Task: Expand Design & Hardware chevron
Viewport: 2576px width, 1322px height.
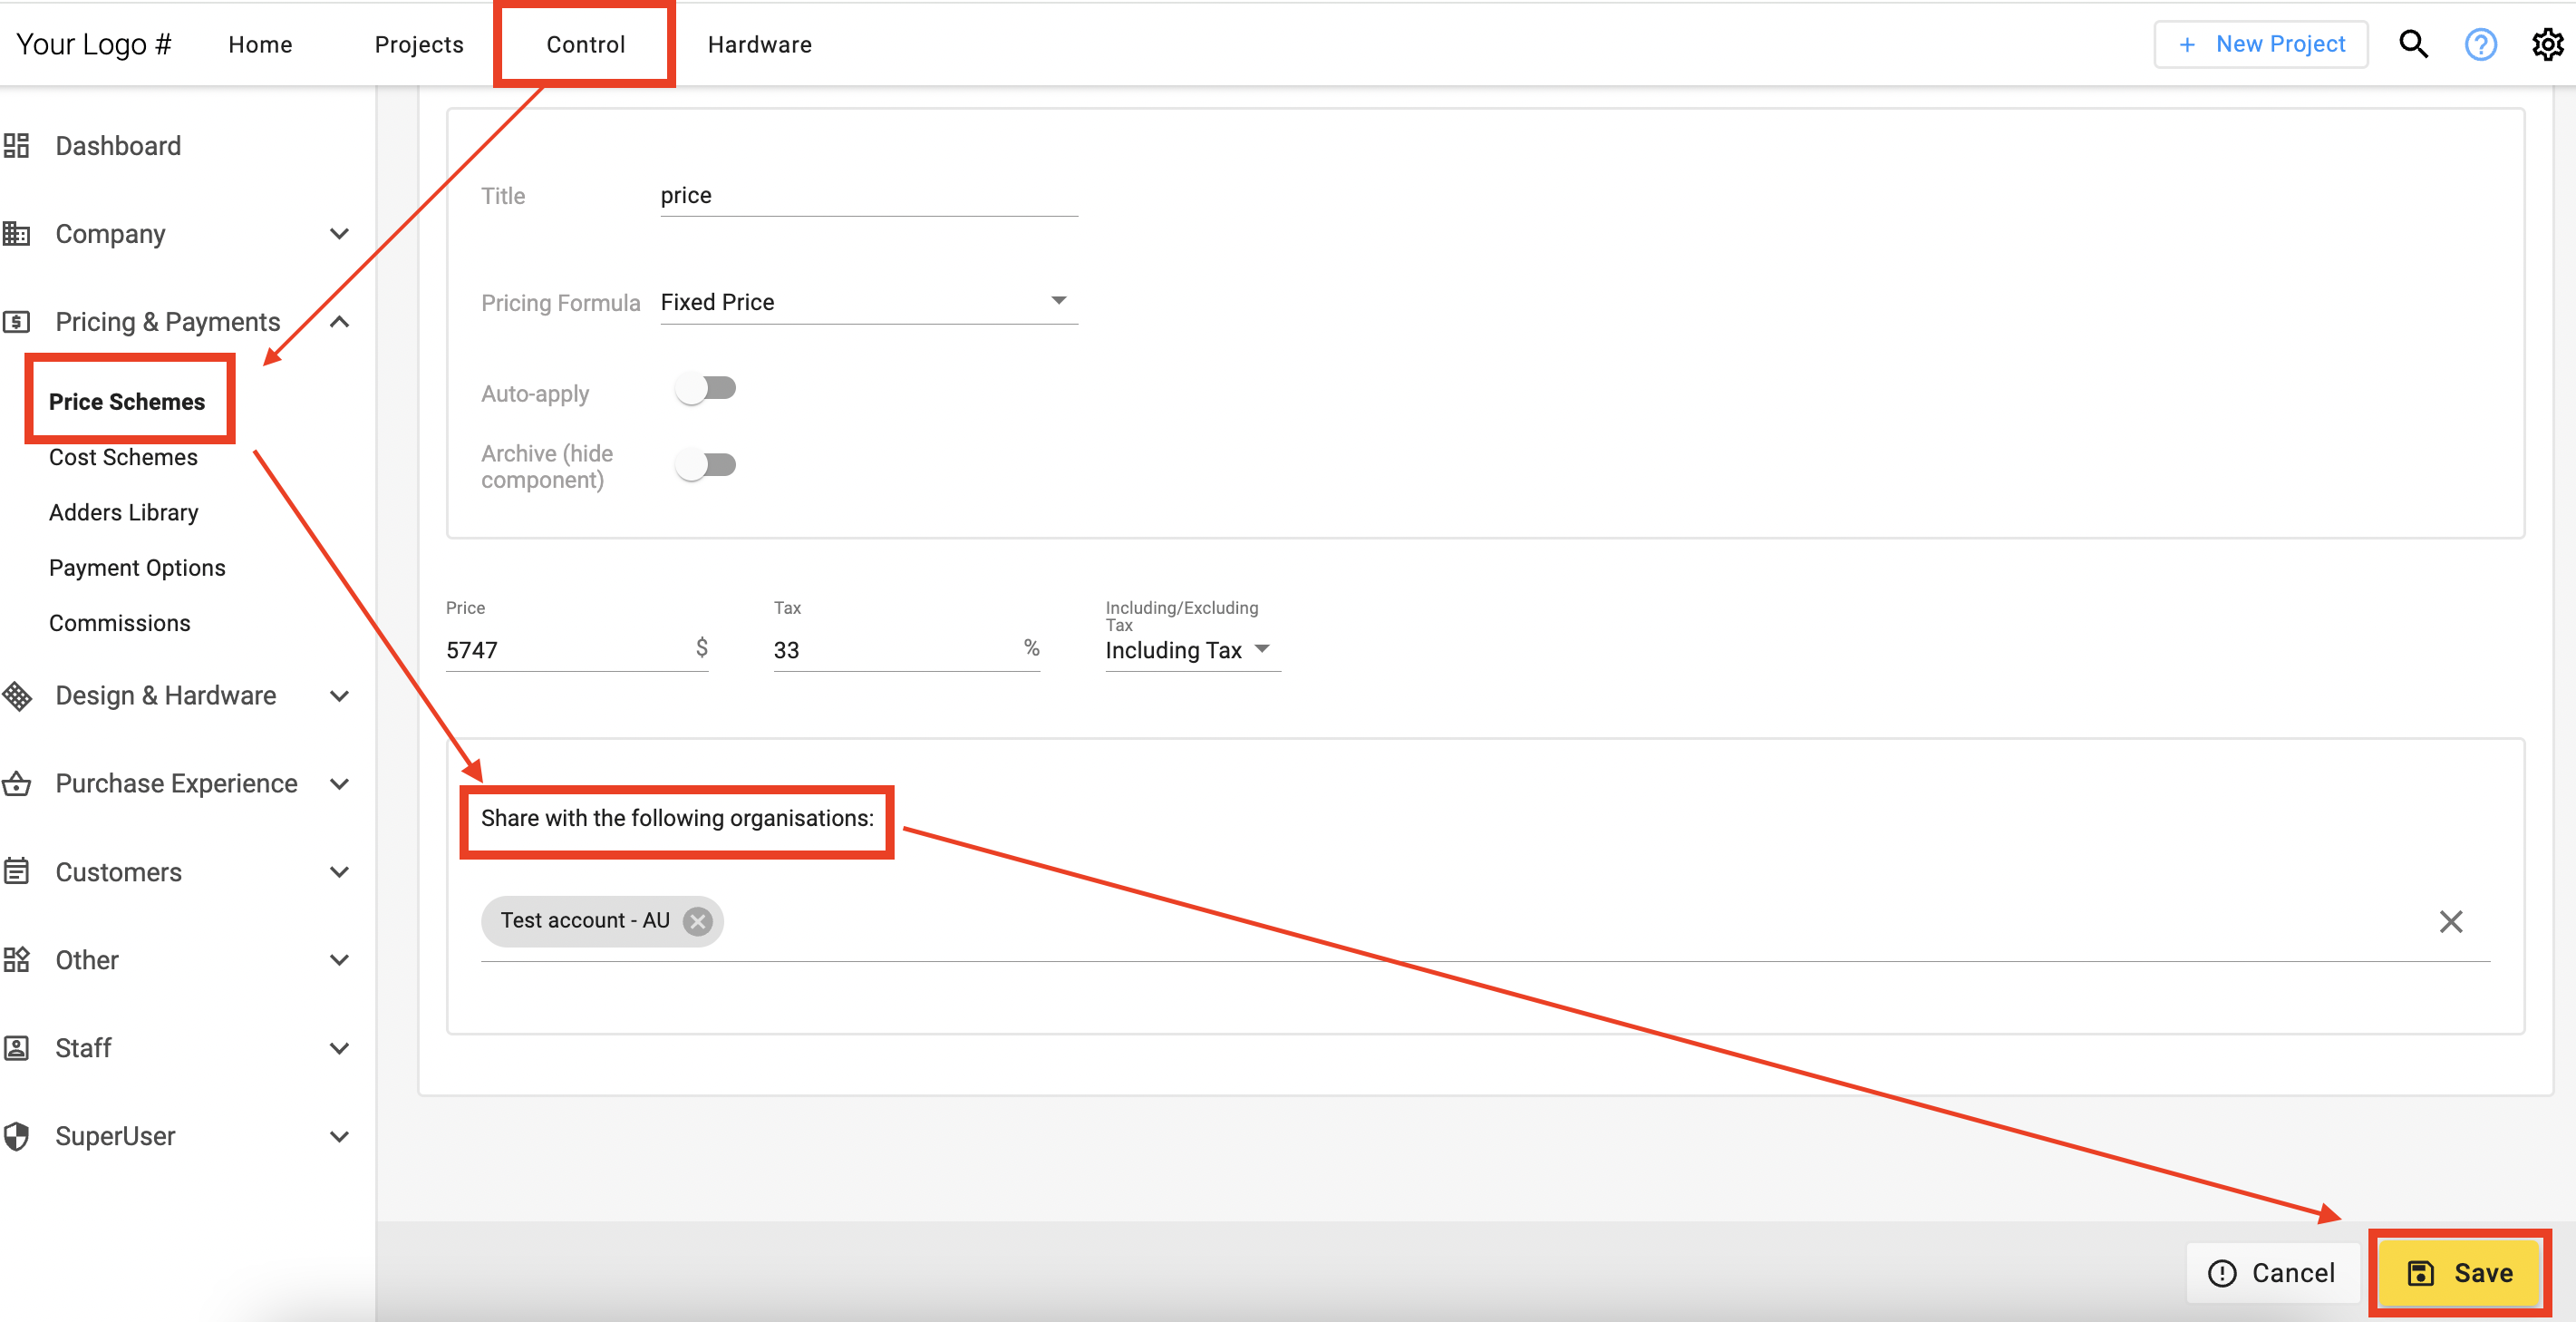Action: [340, 696]
